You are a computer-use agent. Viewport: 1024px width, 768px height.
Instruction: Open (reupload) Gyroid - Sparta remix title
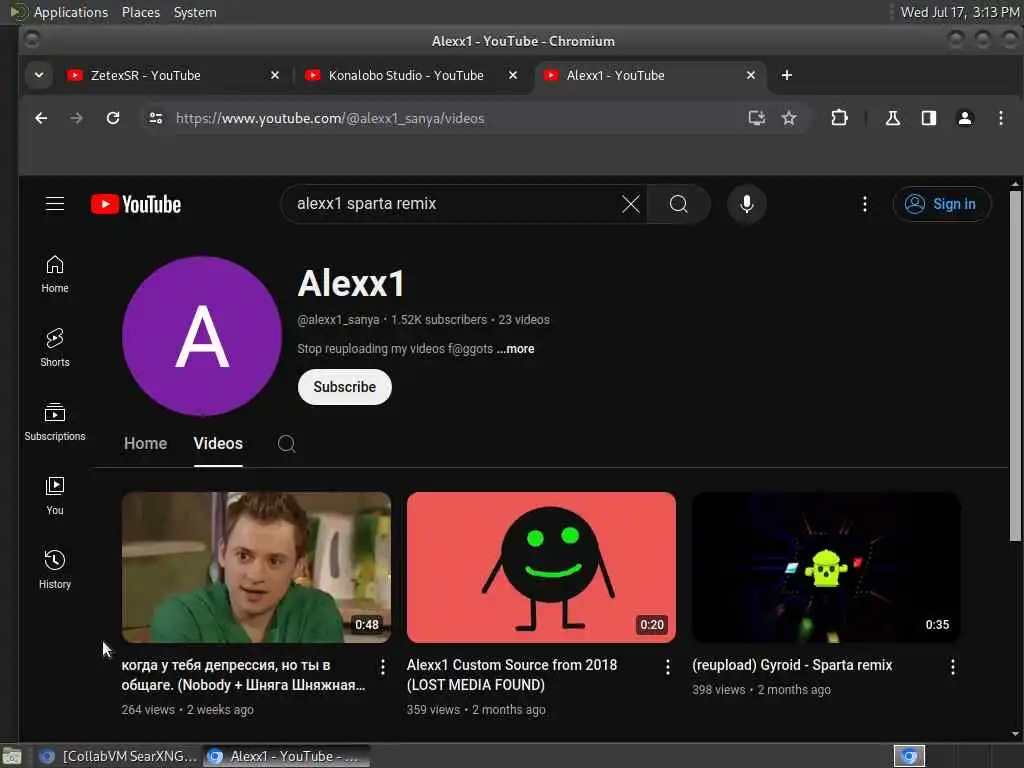792,665
